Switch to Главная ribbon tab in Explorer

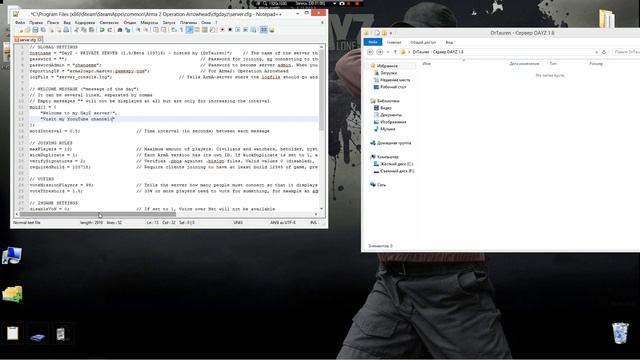394,42
